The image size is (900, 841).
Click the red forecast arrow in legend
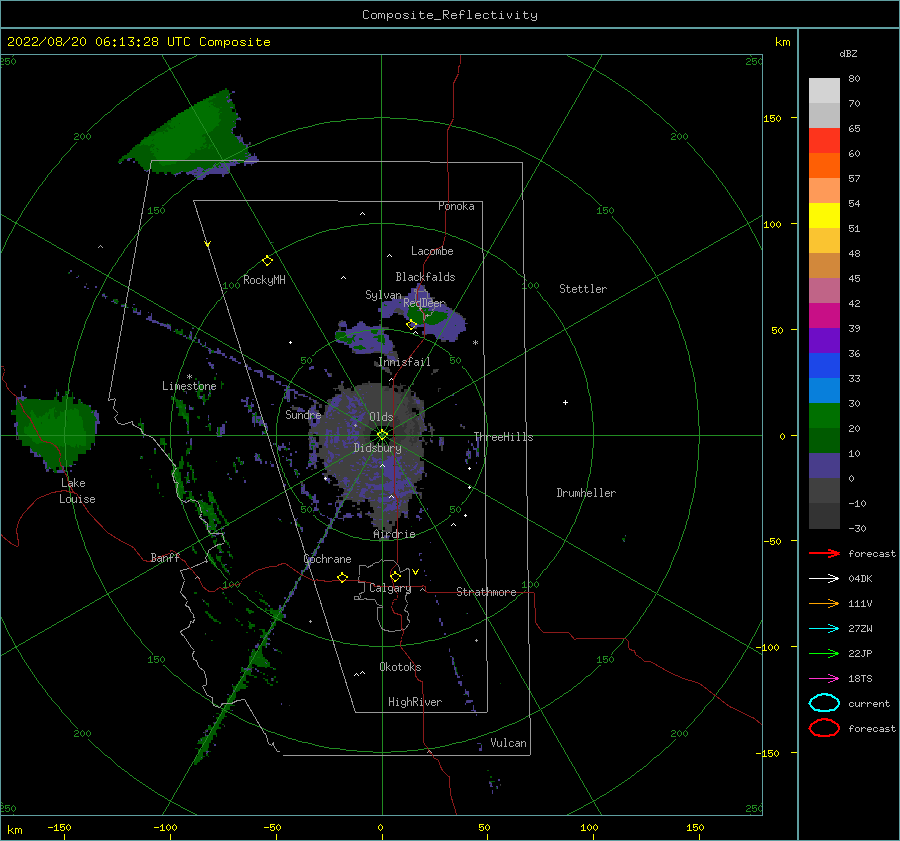pyautogui.click(x=824, y=553)
